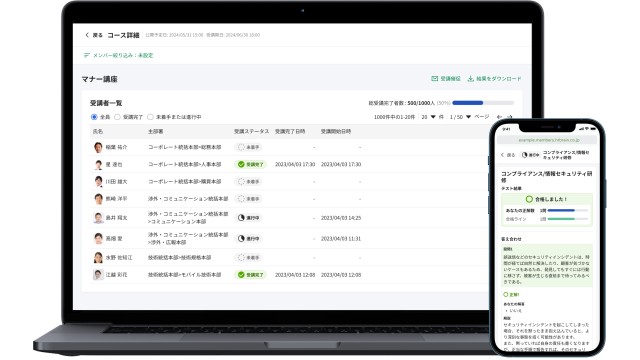Image resolution: width=640 pixels, height=360 pixels.
Task: Click 結果をダウンロード link
Action: pyautogui.click(x=494, y=78)
